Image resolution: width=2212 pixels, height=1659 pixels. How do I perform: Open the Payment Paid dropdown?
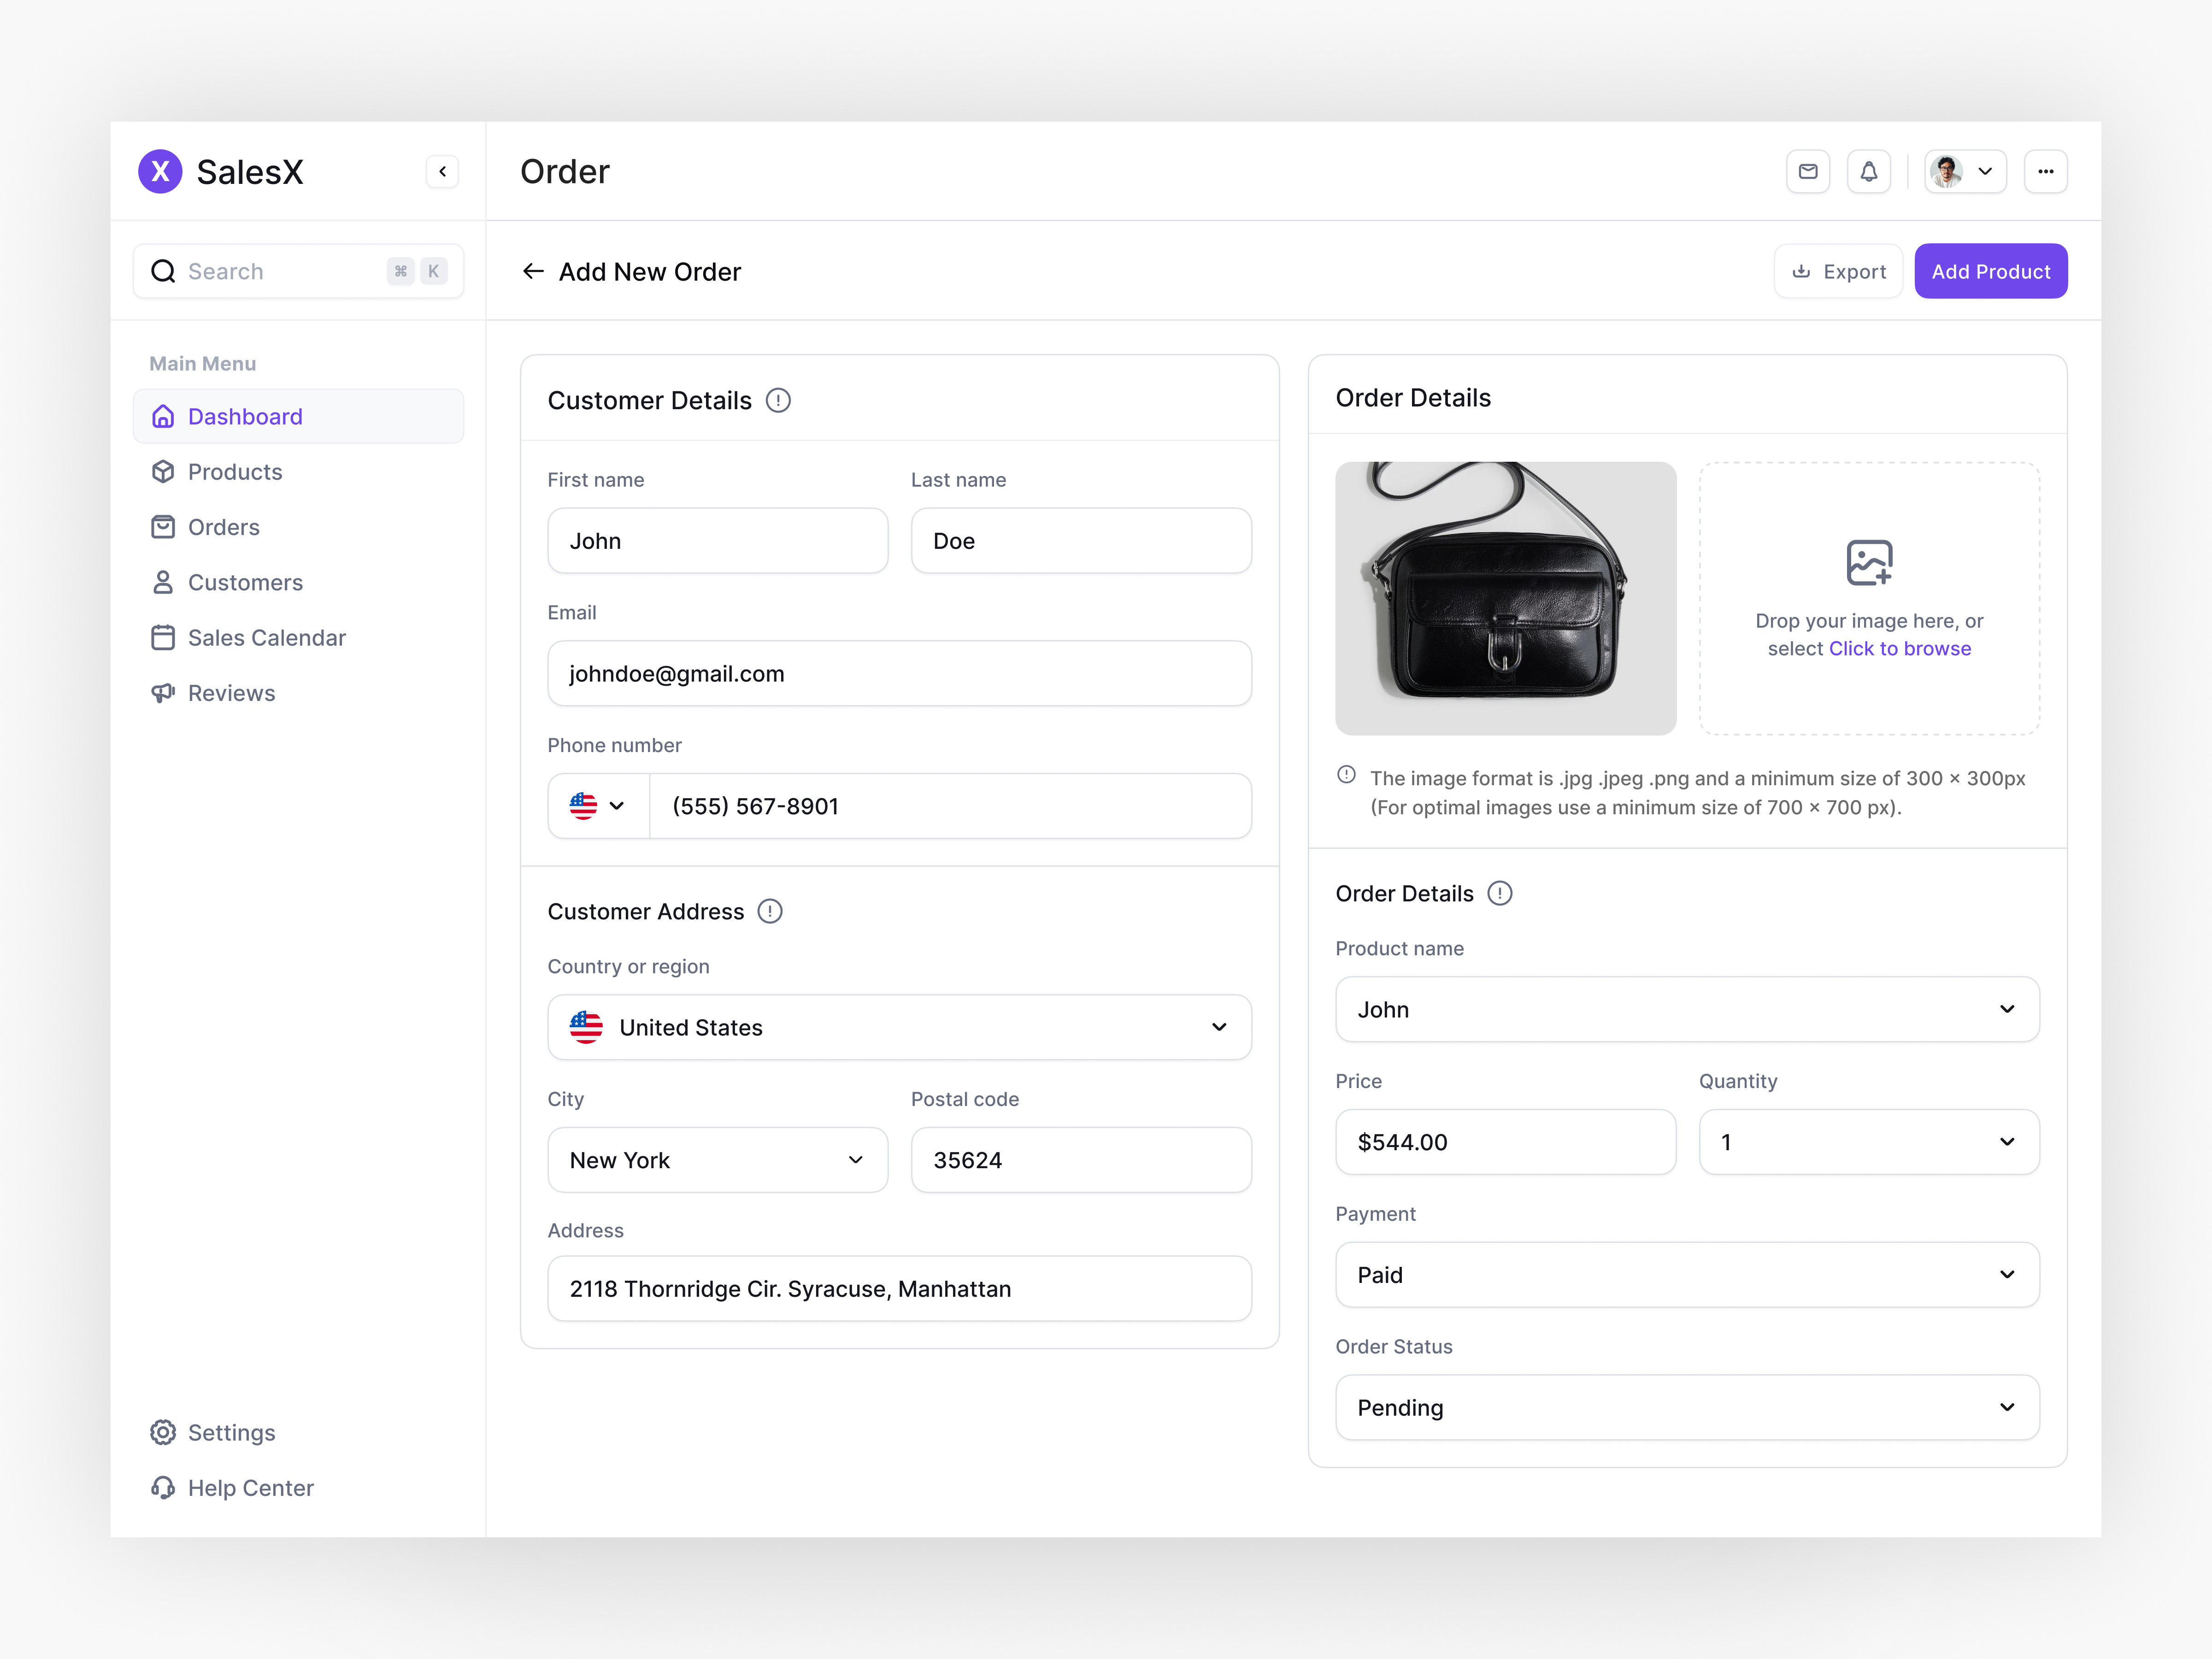click(x=1687, y=1275)
